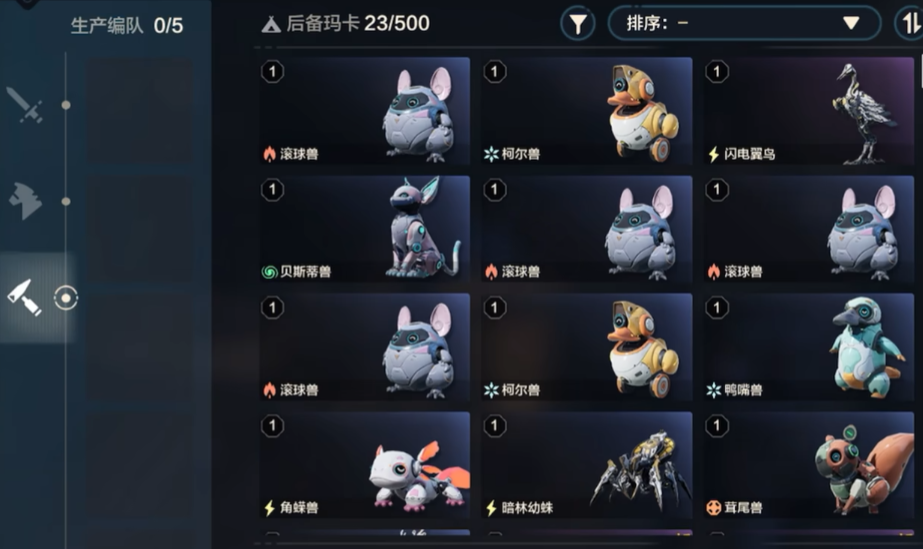Image resolution: width=923 pixels, height=549 pixels.
Task: Click the white triangle arrow in sort box
Action: 851,23
